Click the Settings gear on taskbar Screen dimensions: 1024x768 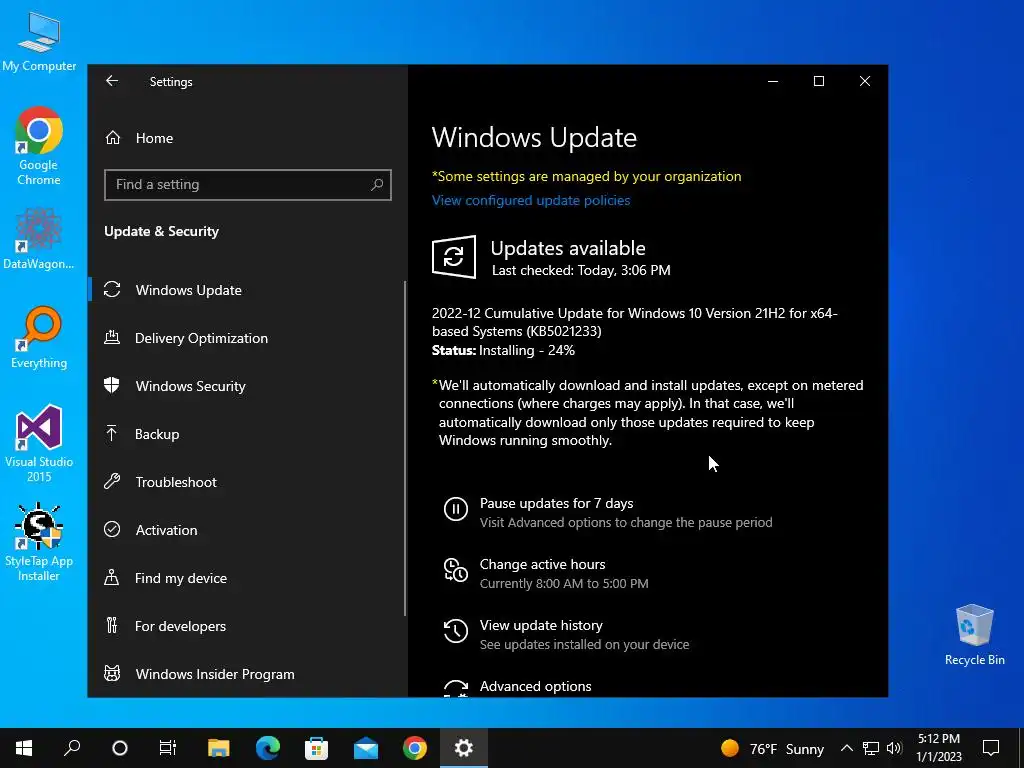coord(464,748)
